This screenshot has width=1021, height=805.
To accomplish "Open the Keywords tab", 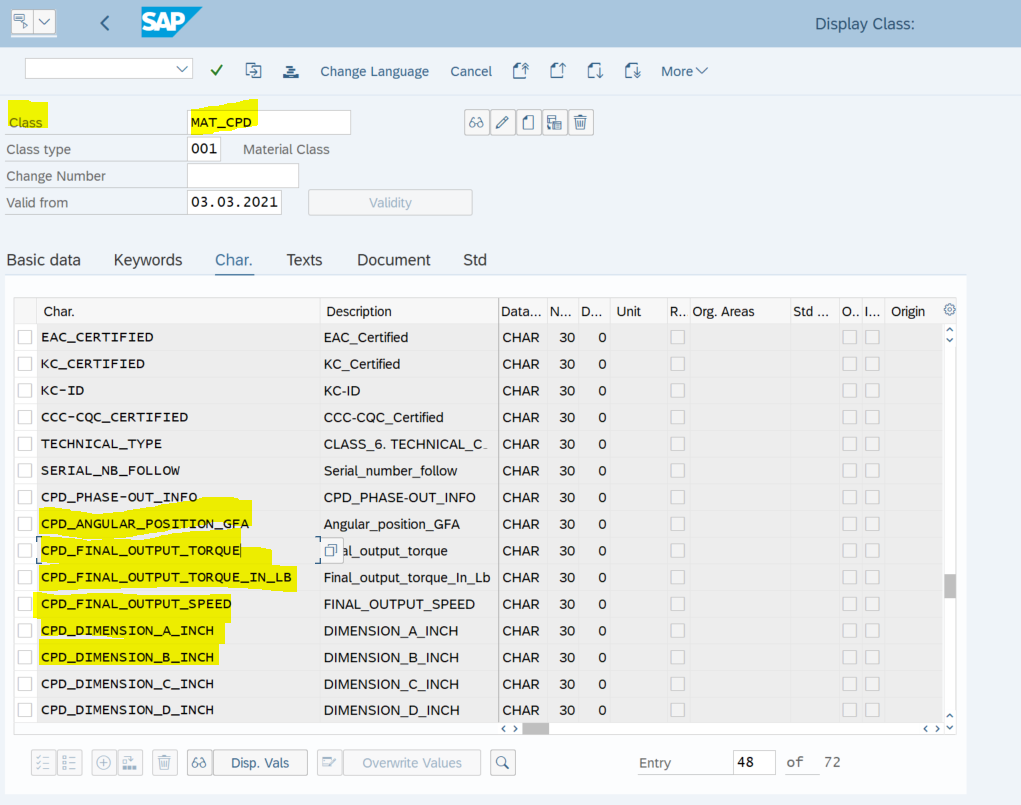I will pyautogui.click(x=148, y=260).
